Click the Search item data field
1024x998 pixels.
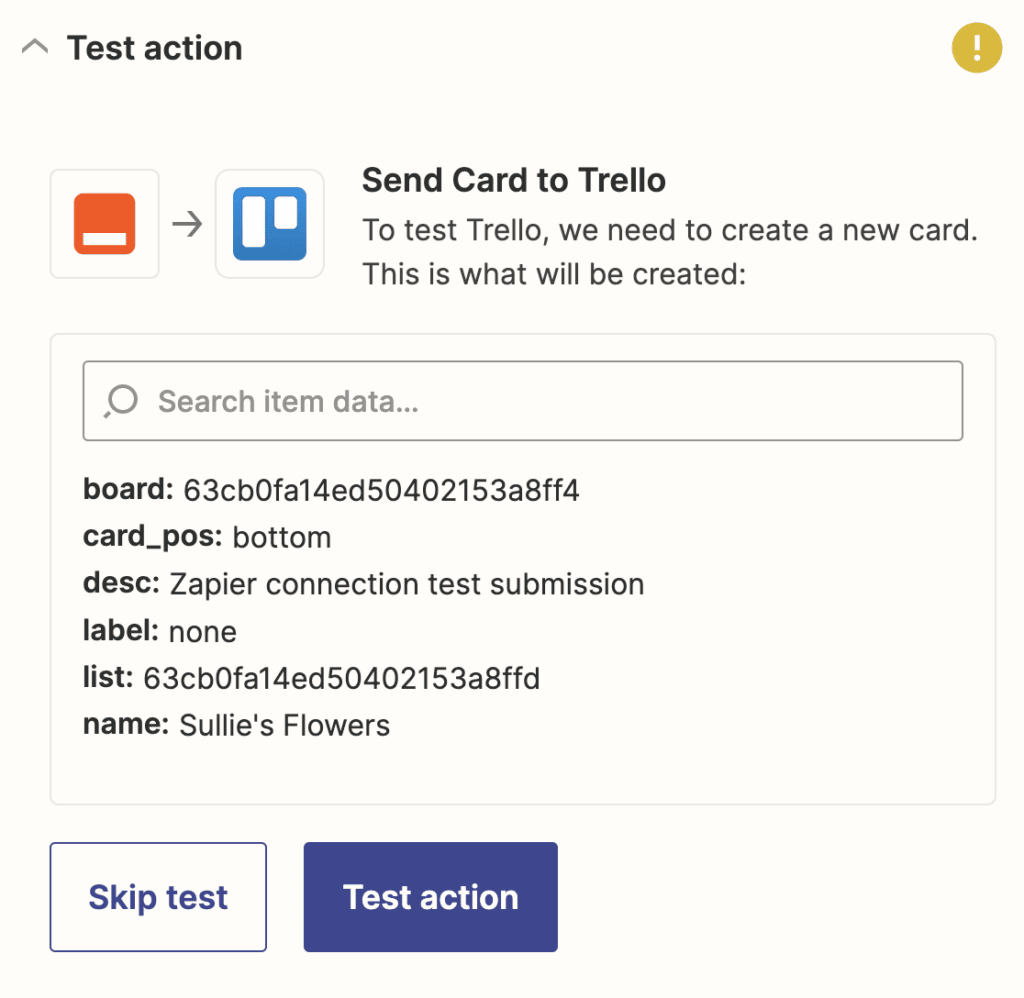pos(523,400)
